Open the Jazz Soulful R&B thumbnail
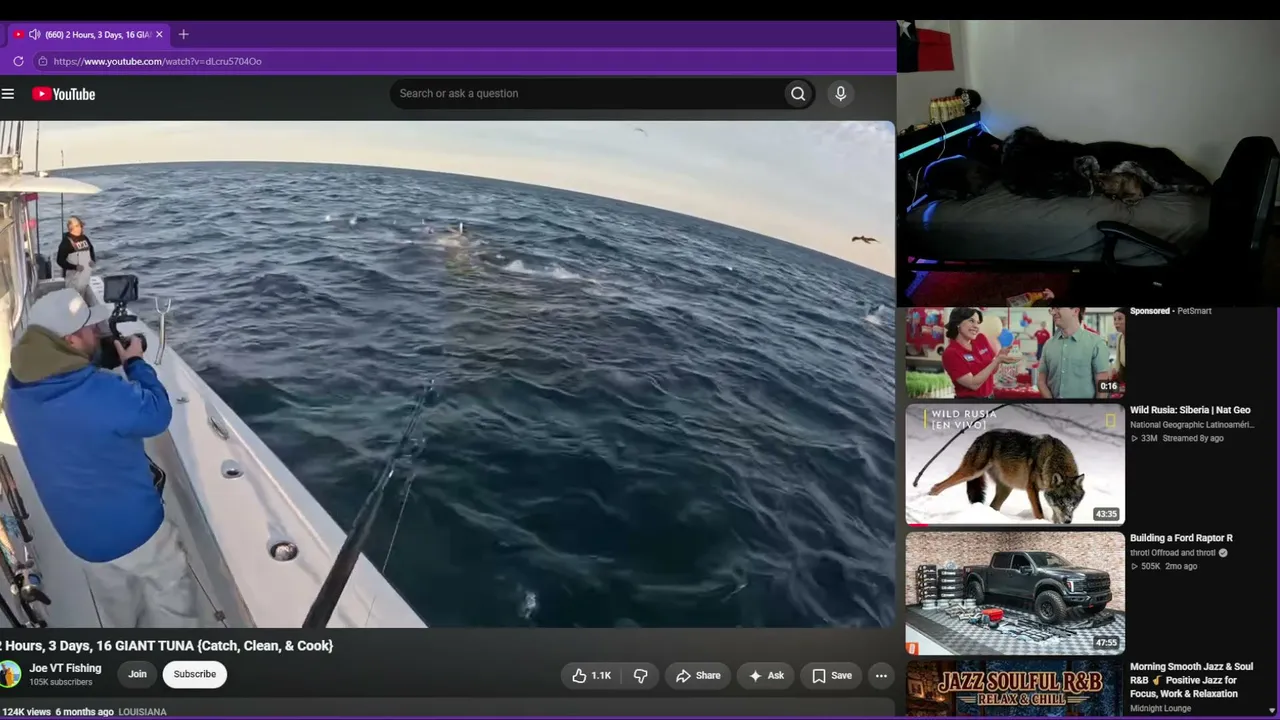1280x720 pixels. pyautogui.click(x=1015, y=689)
